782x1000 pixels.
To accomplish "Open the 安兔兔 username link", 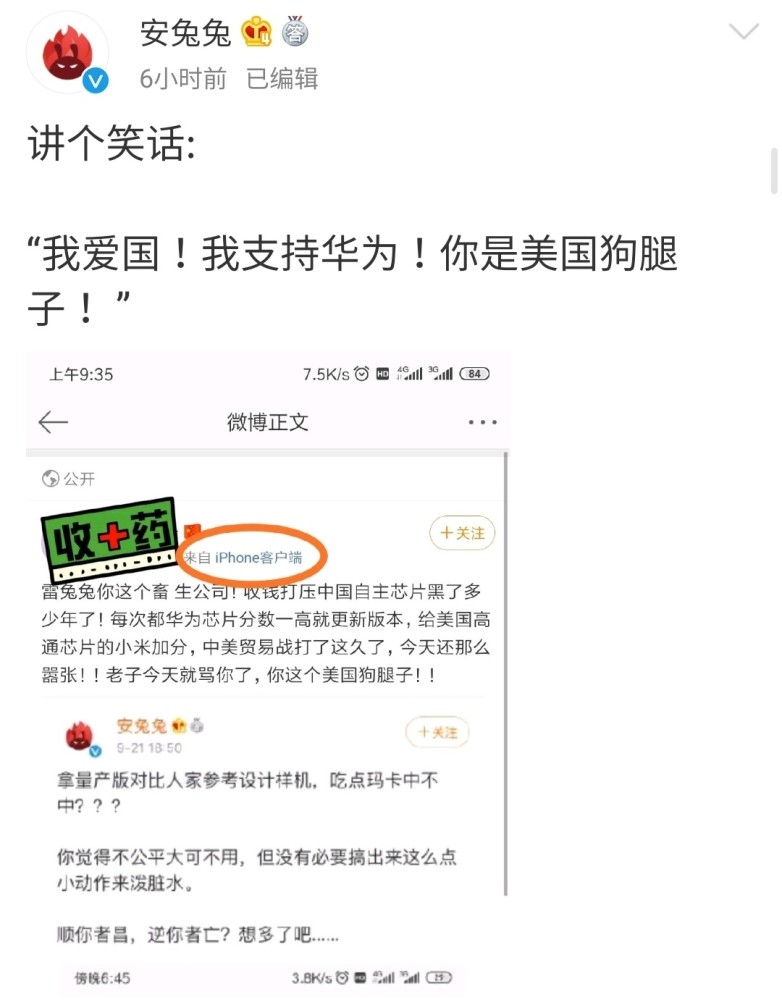I will coord(185,33).
